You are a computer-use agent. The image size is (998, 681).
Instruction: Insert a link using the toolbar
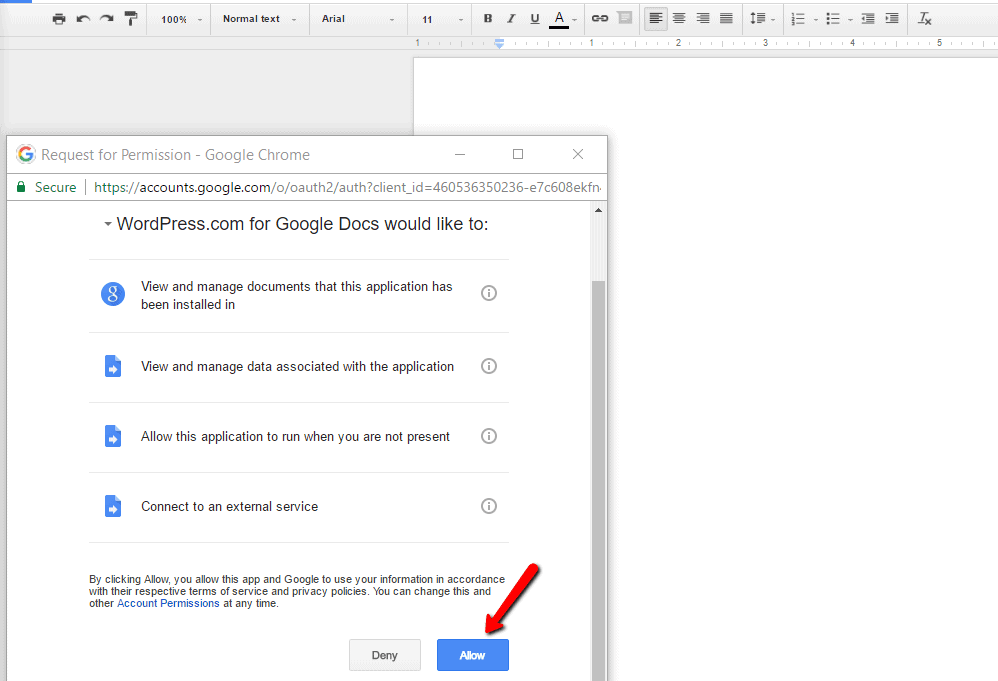[x=600, y=18]
